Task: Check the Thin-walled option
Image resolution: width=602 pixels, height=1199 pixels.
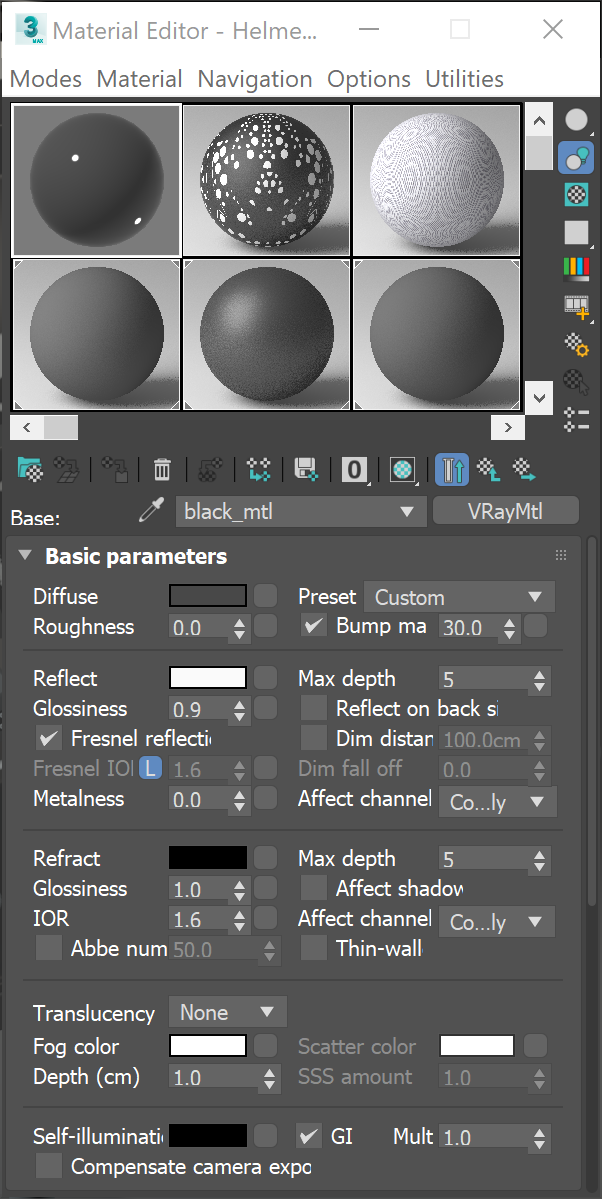Action: click(314, 948)
